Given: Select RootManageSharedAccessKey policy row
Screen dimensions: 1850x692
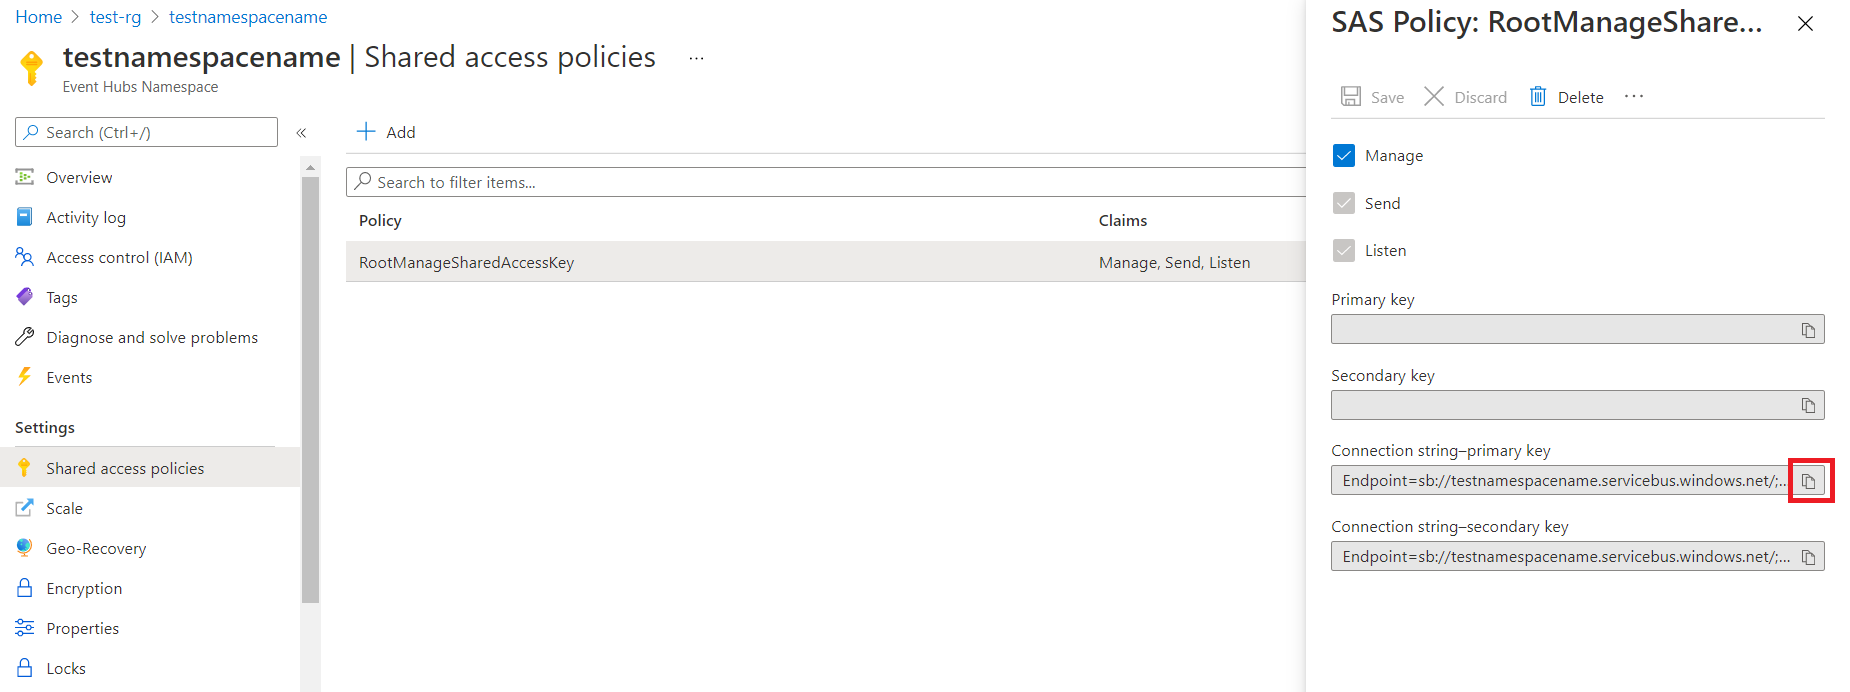Looking at the screenshot, I should (826, 262).
